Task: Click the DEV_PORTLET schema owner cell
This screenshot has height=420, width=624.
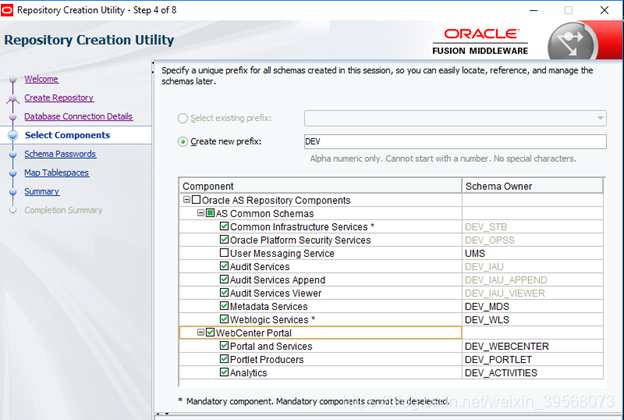Action: click(x=532, y=359)
